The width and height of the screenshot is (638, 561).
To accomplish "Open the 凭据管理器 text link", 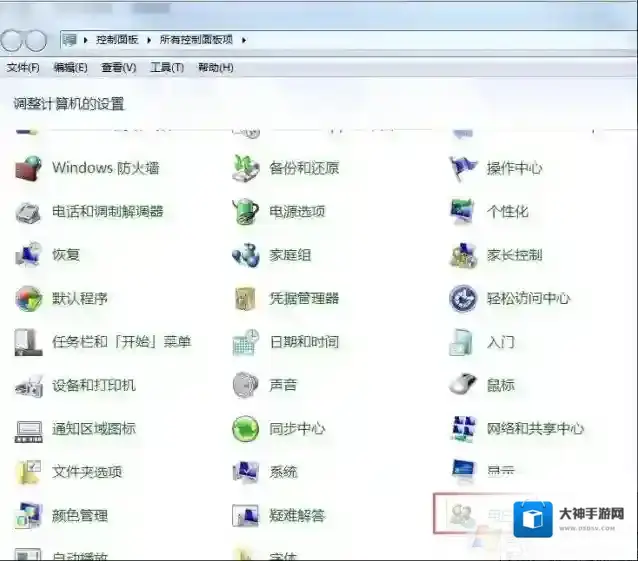I will coord(304,299).
